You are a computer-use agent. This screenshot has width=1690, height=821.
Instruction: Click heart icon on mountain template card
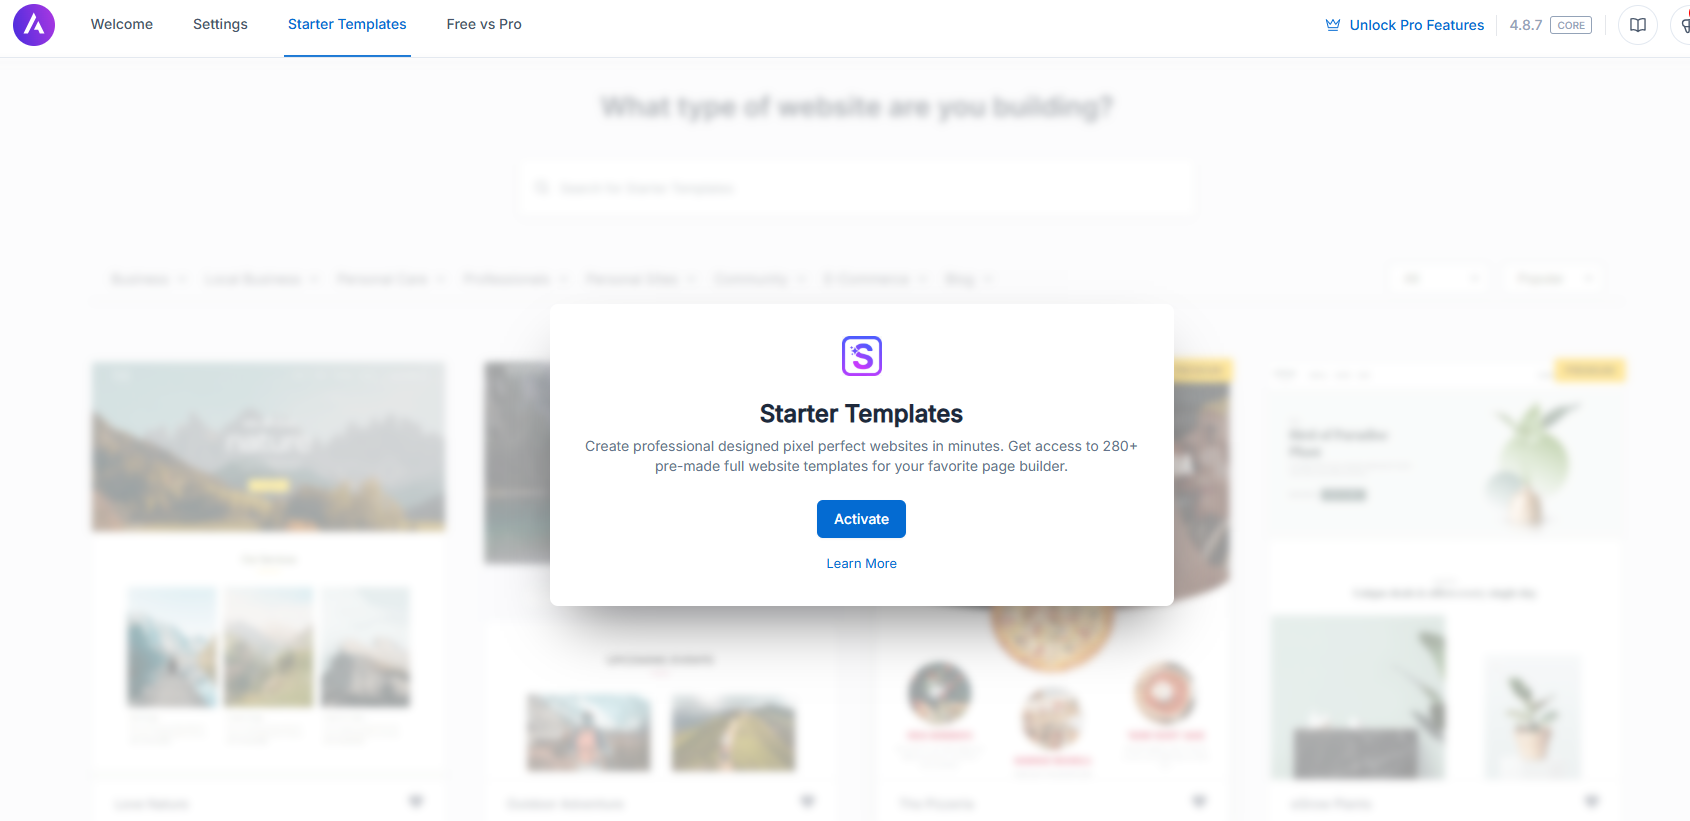[416, 801]
